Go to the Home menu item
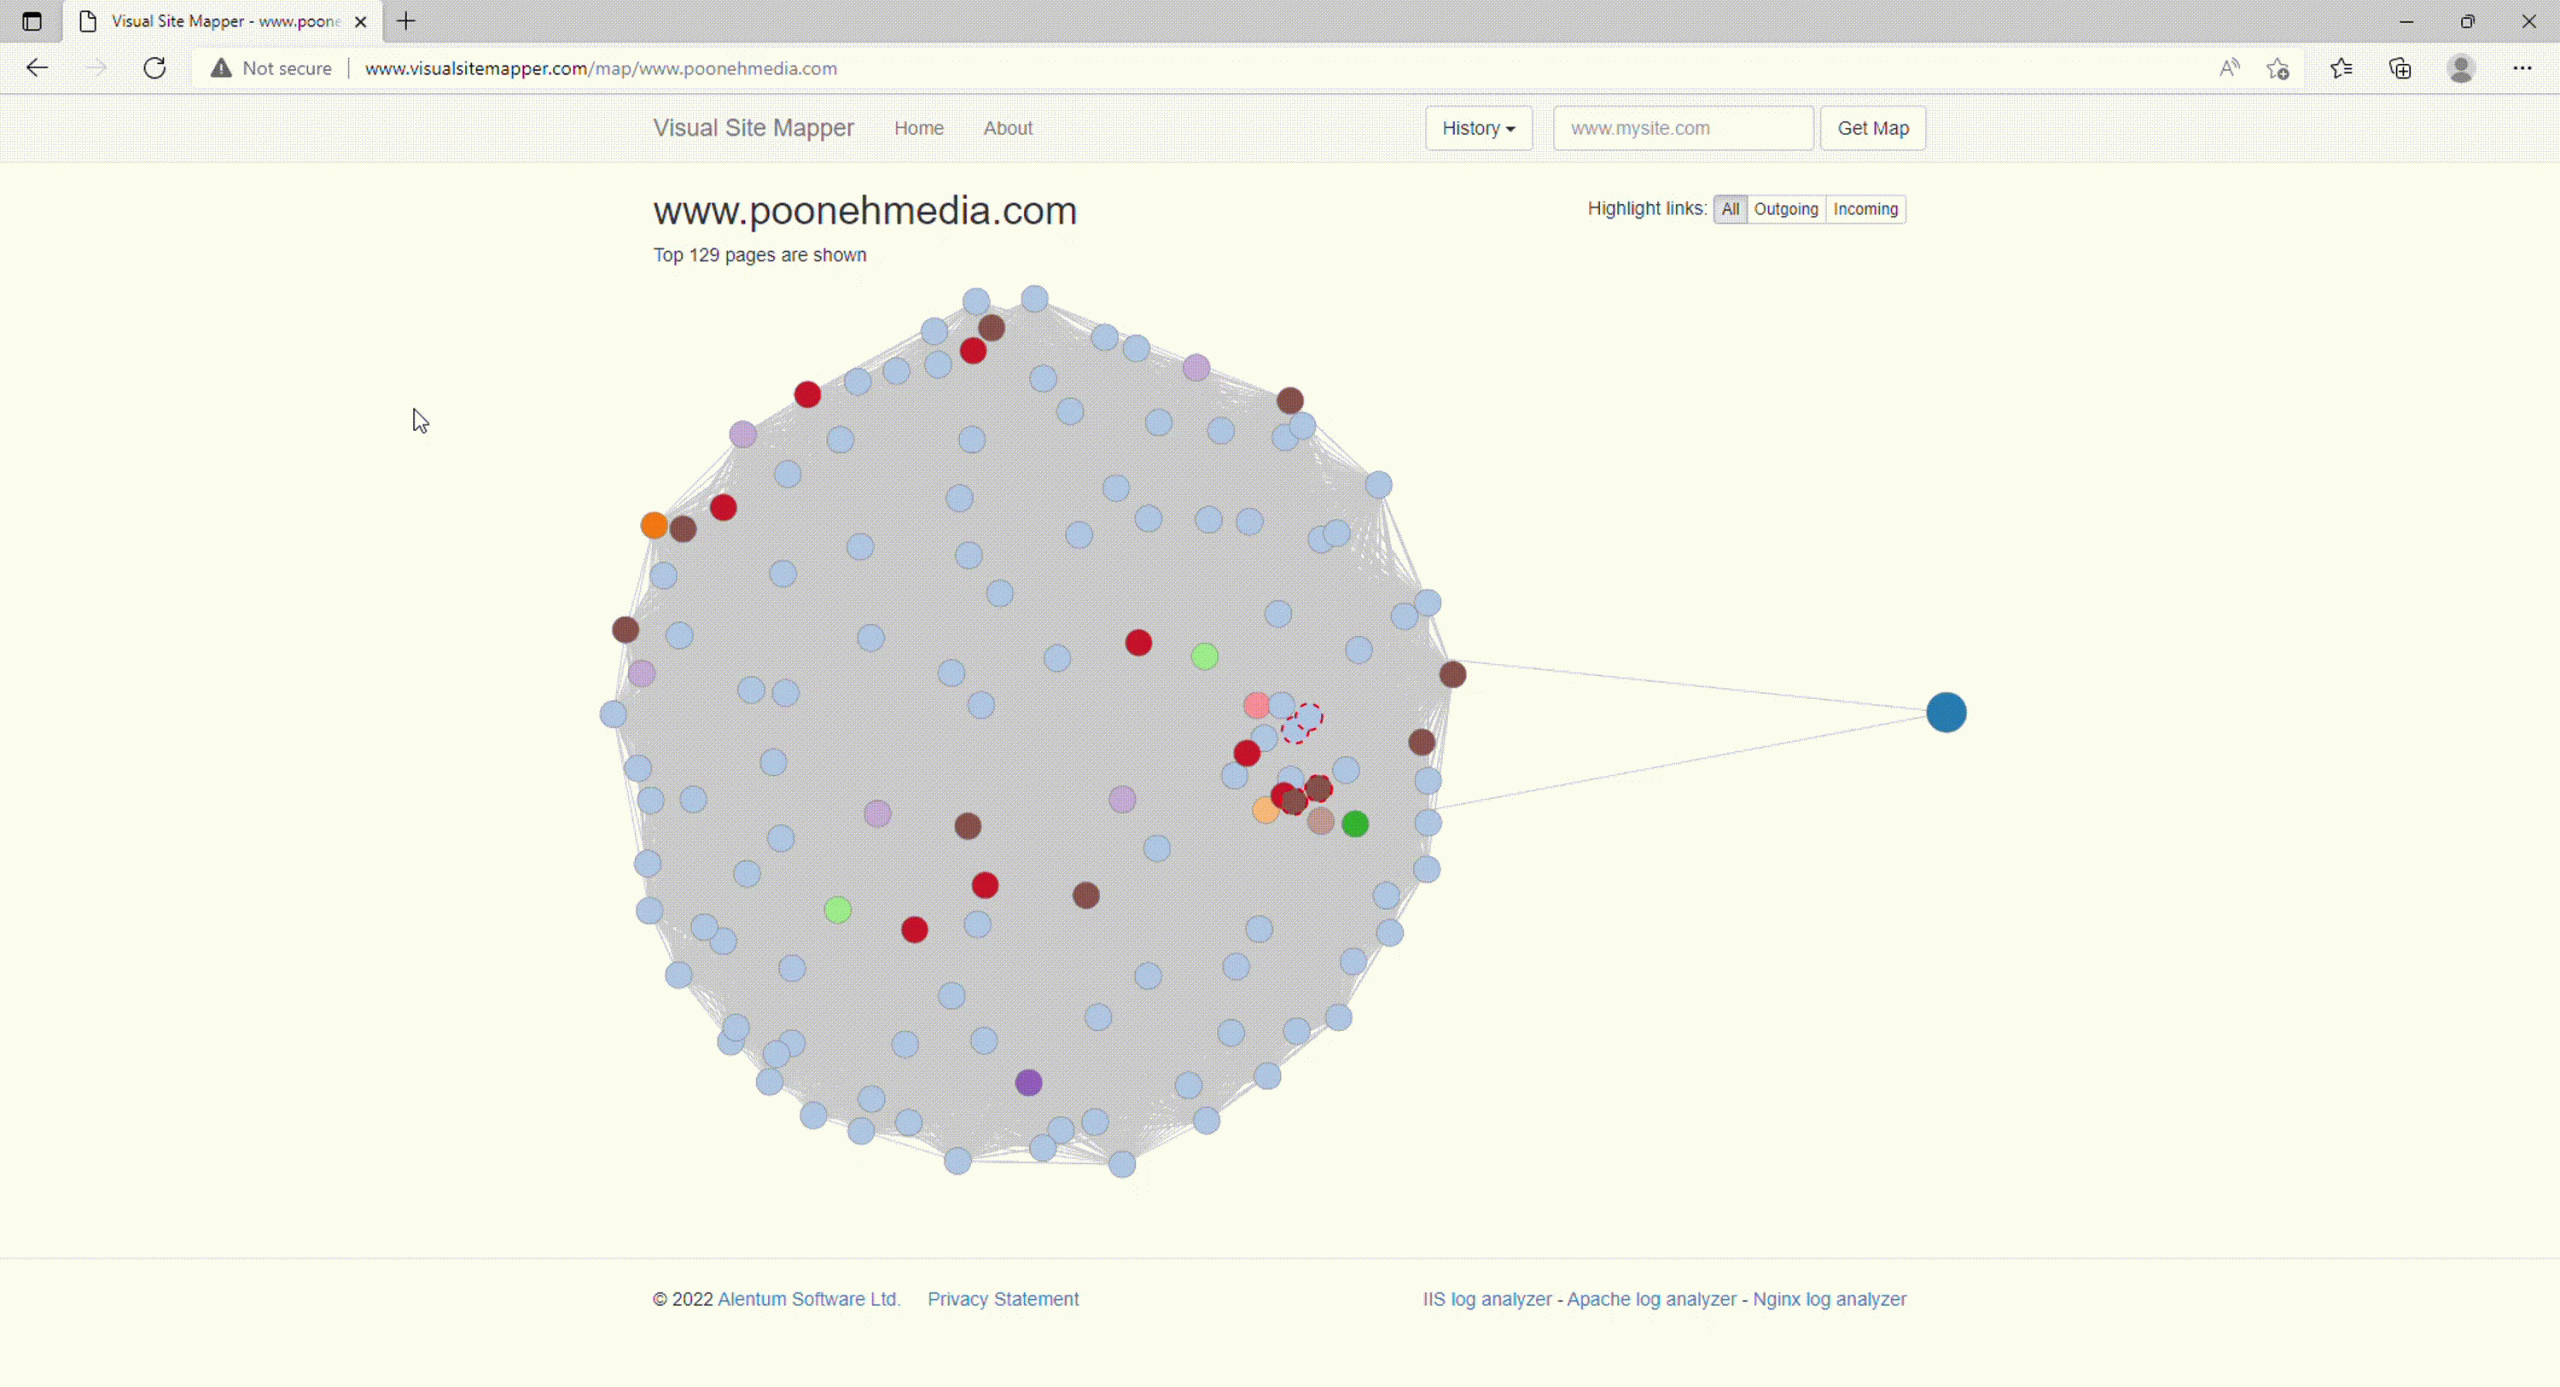 click(x=918, y=128)
